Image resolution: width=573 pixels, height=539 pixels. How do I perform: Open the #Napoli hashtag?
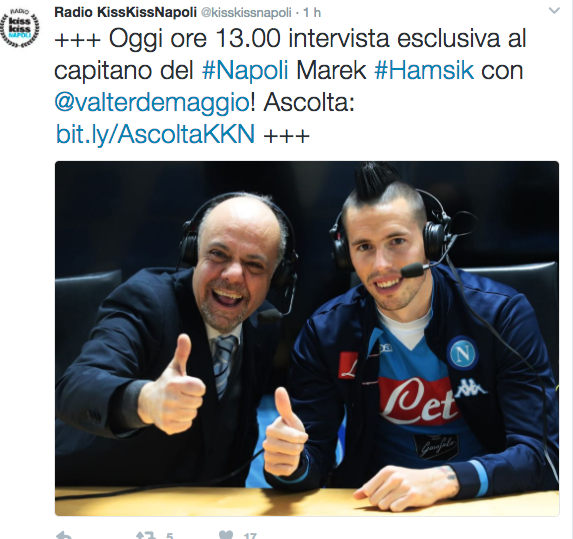pyautogui.click(x=245, y=70)
